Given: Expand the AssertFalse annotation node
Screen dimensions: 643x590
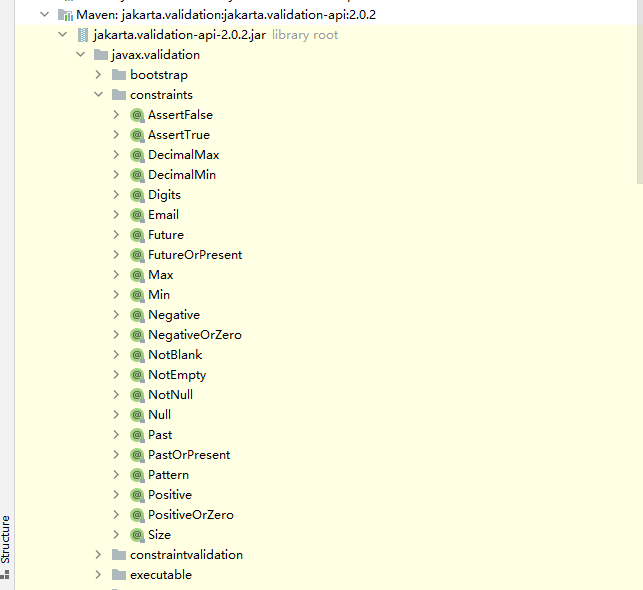Looking at the screenshot, I should [x=116, y=115].
